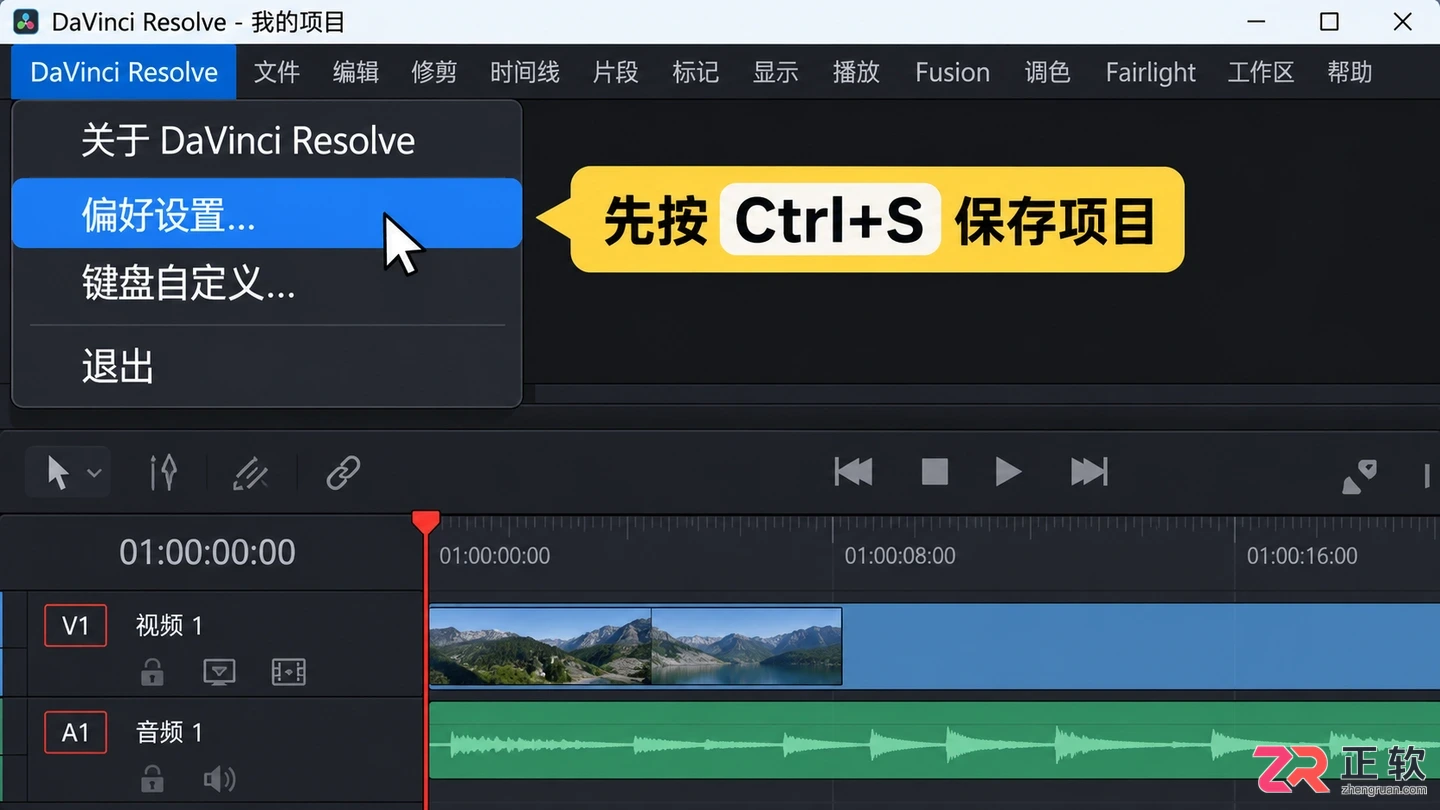Stop timeline playback
Viewport: 1440px width, 810px height.
935,471
